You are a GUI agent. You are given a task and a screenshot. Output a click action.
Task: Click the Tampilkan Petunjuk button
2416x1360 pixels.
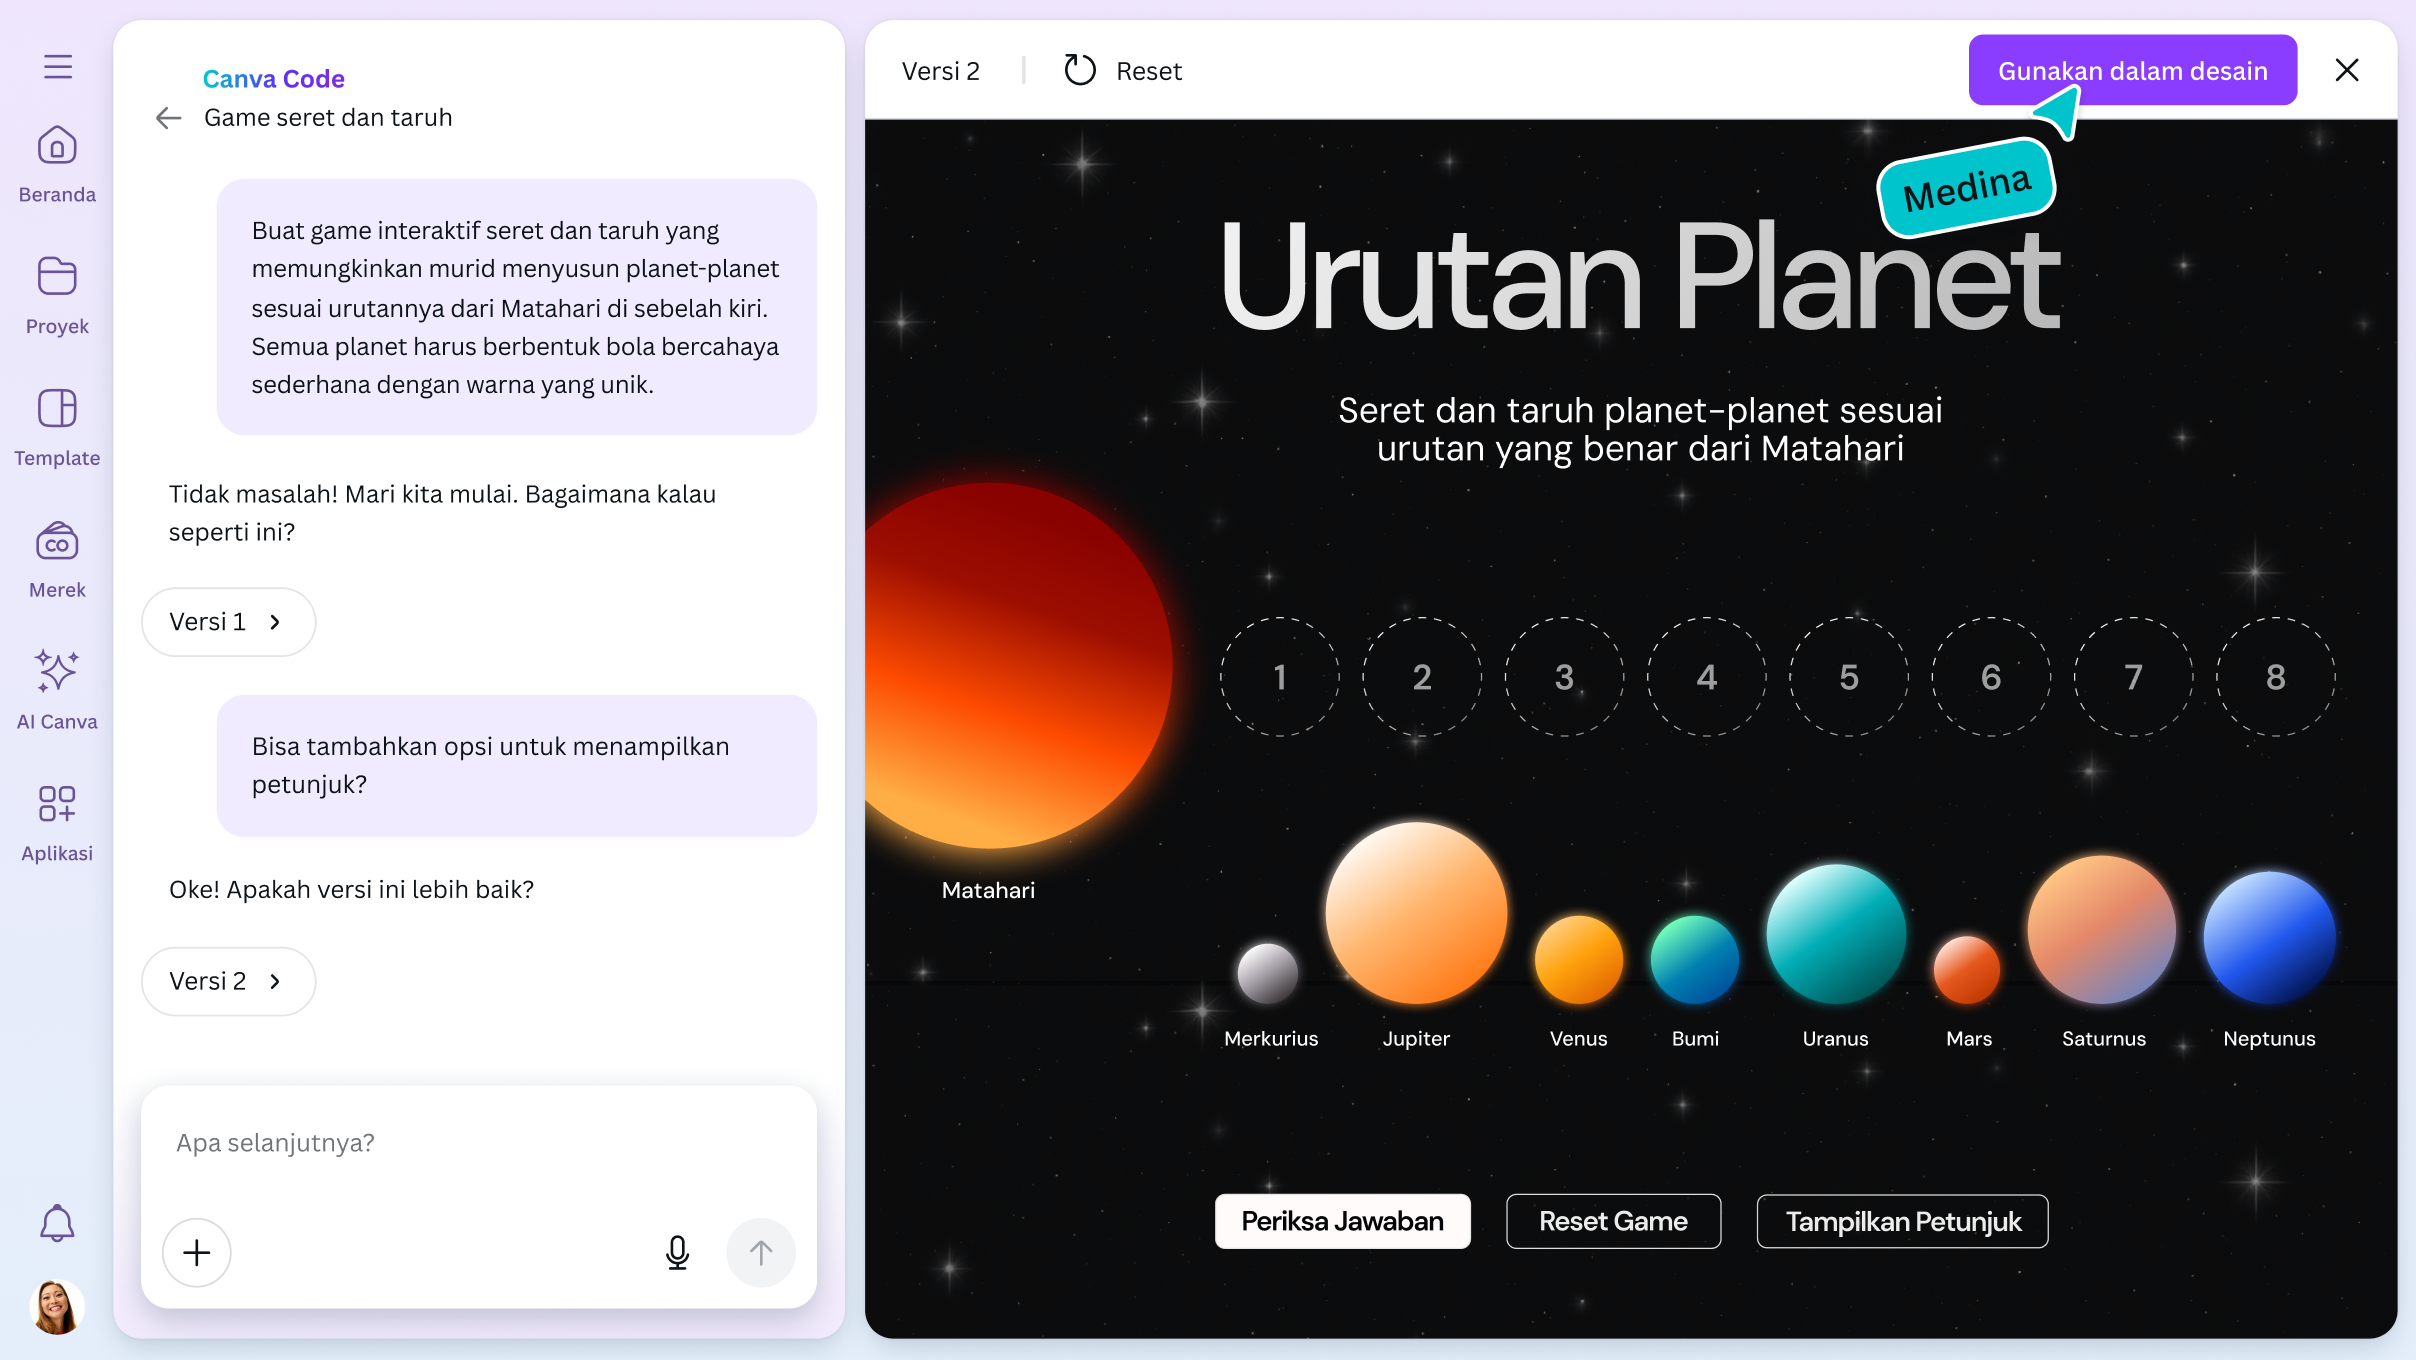pyautogui.click(x=1903, y=1221)
